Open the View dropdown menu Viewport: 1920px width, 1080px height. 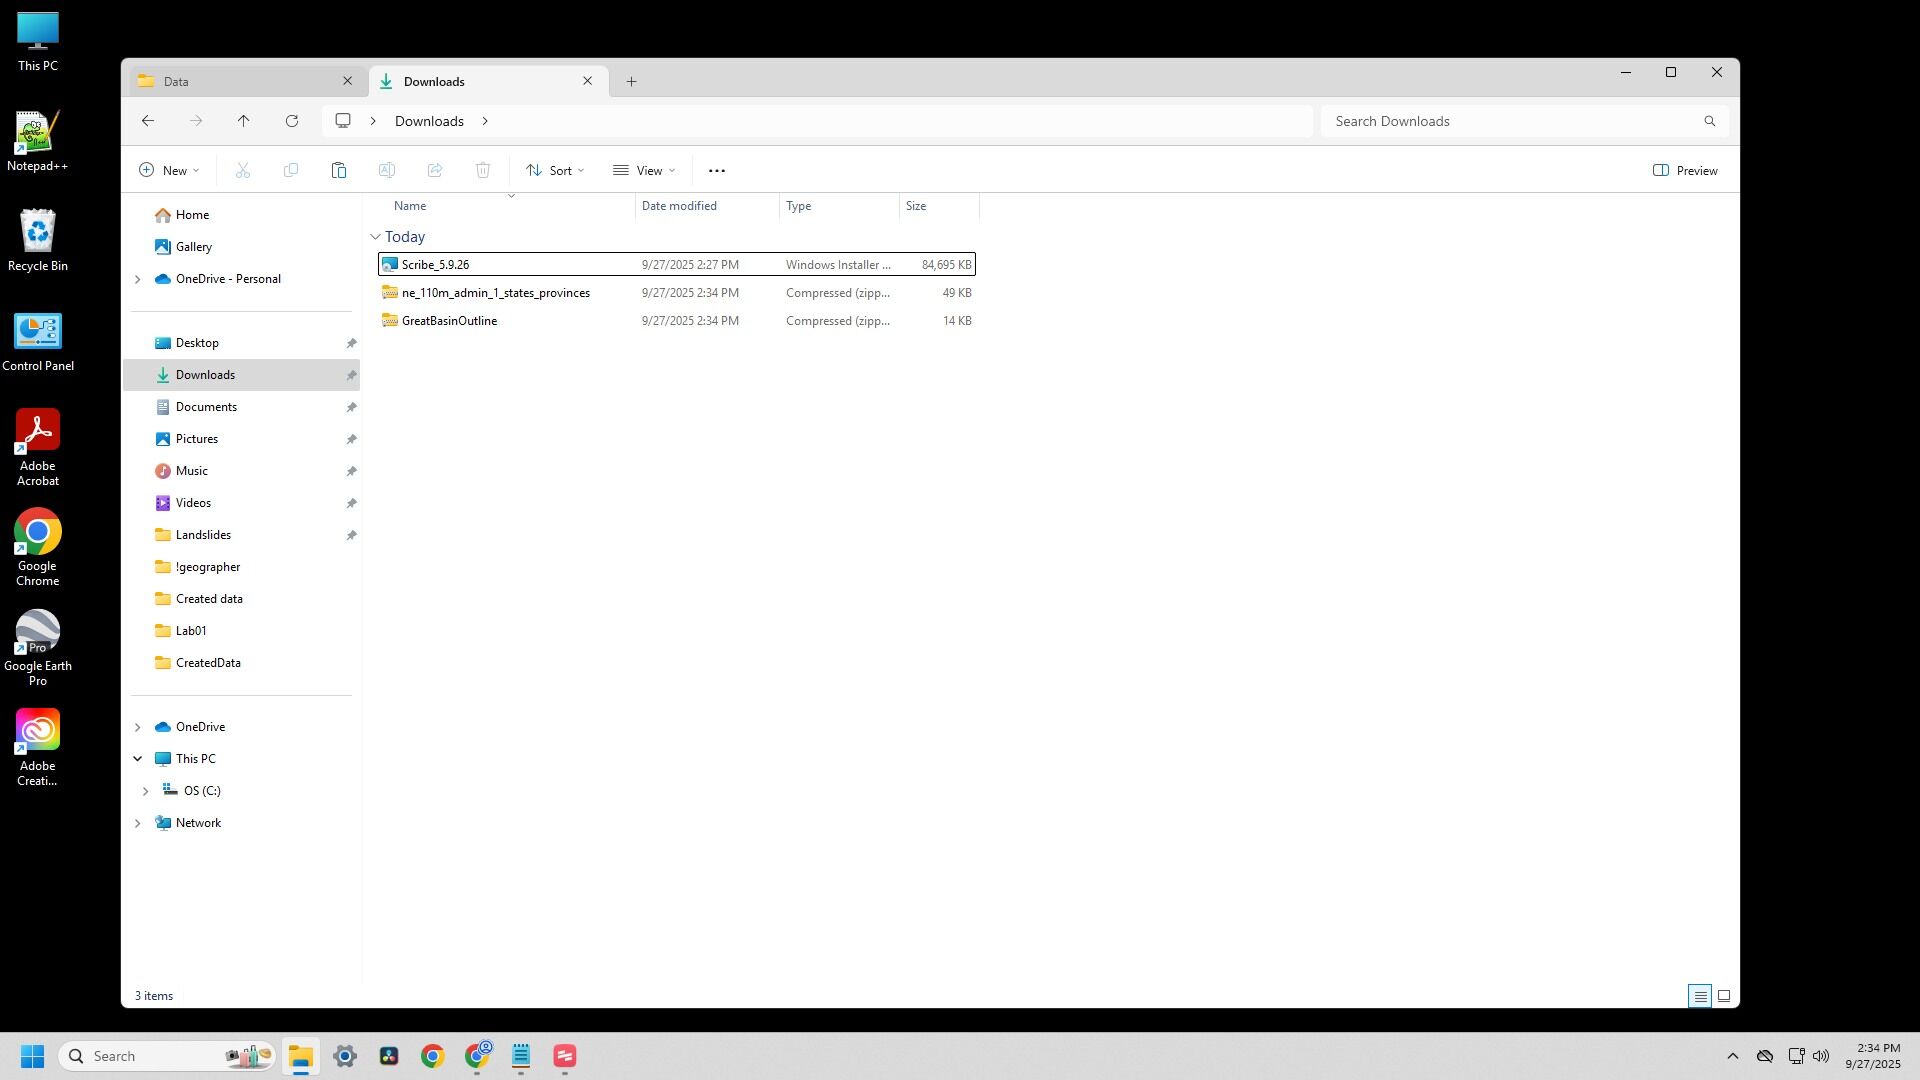click(x=644, y=171)
